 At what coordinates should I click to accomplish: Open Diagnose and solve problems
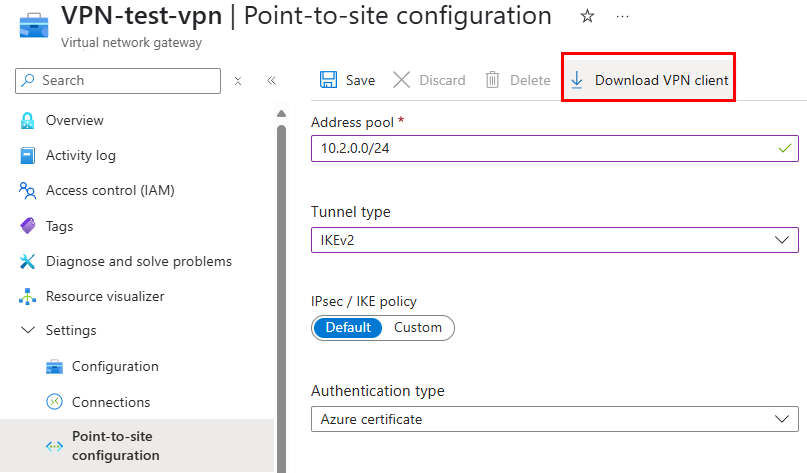tap(139, 261)
